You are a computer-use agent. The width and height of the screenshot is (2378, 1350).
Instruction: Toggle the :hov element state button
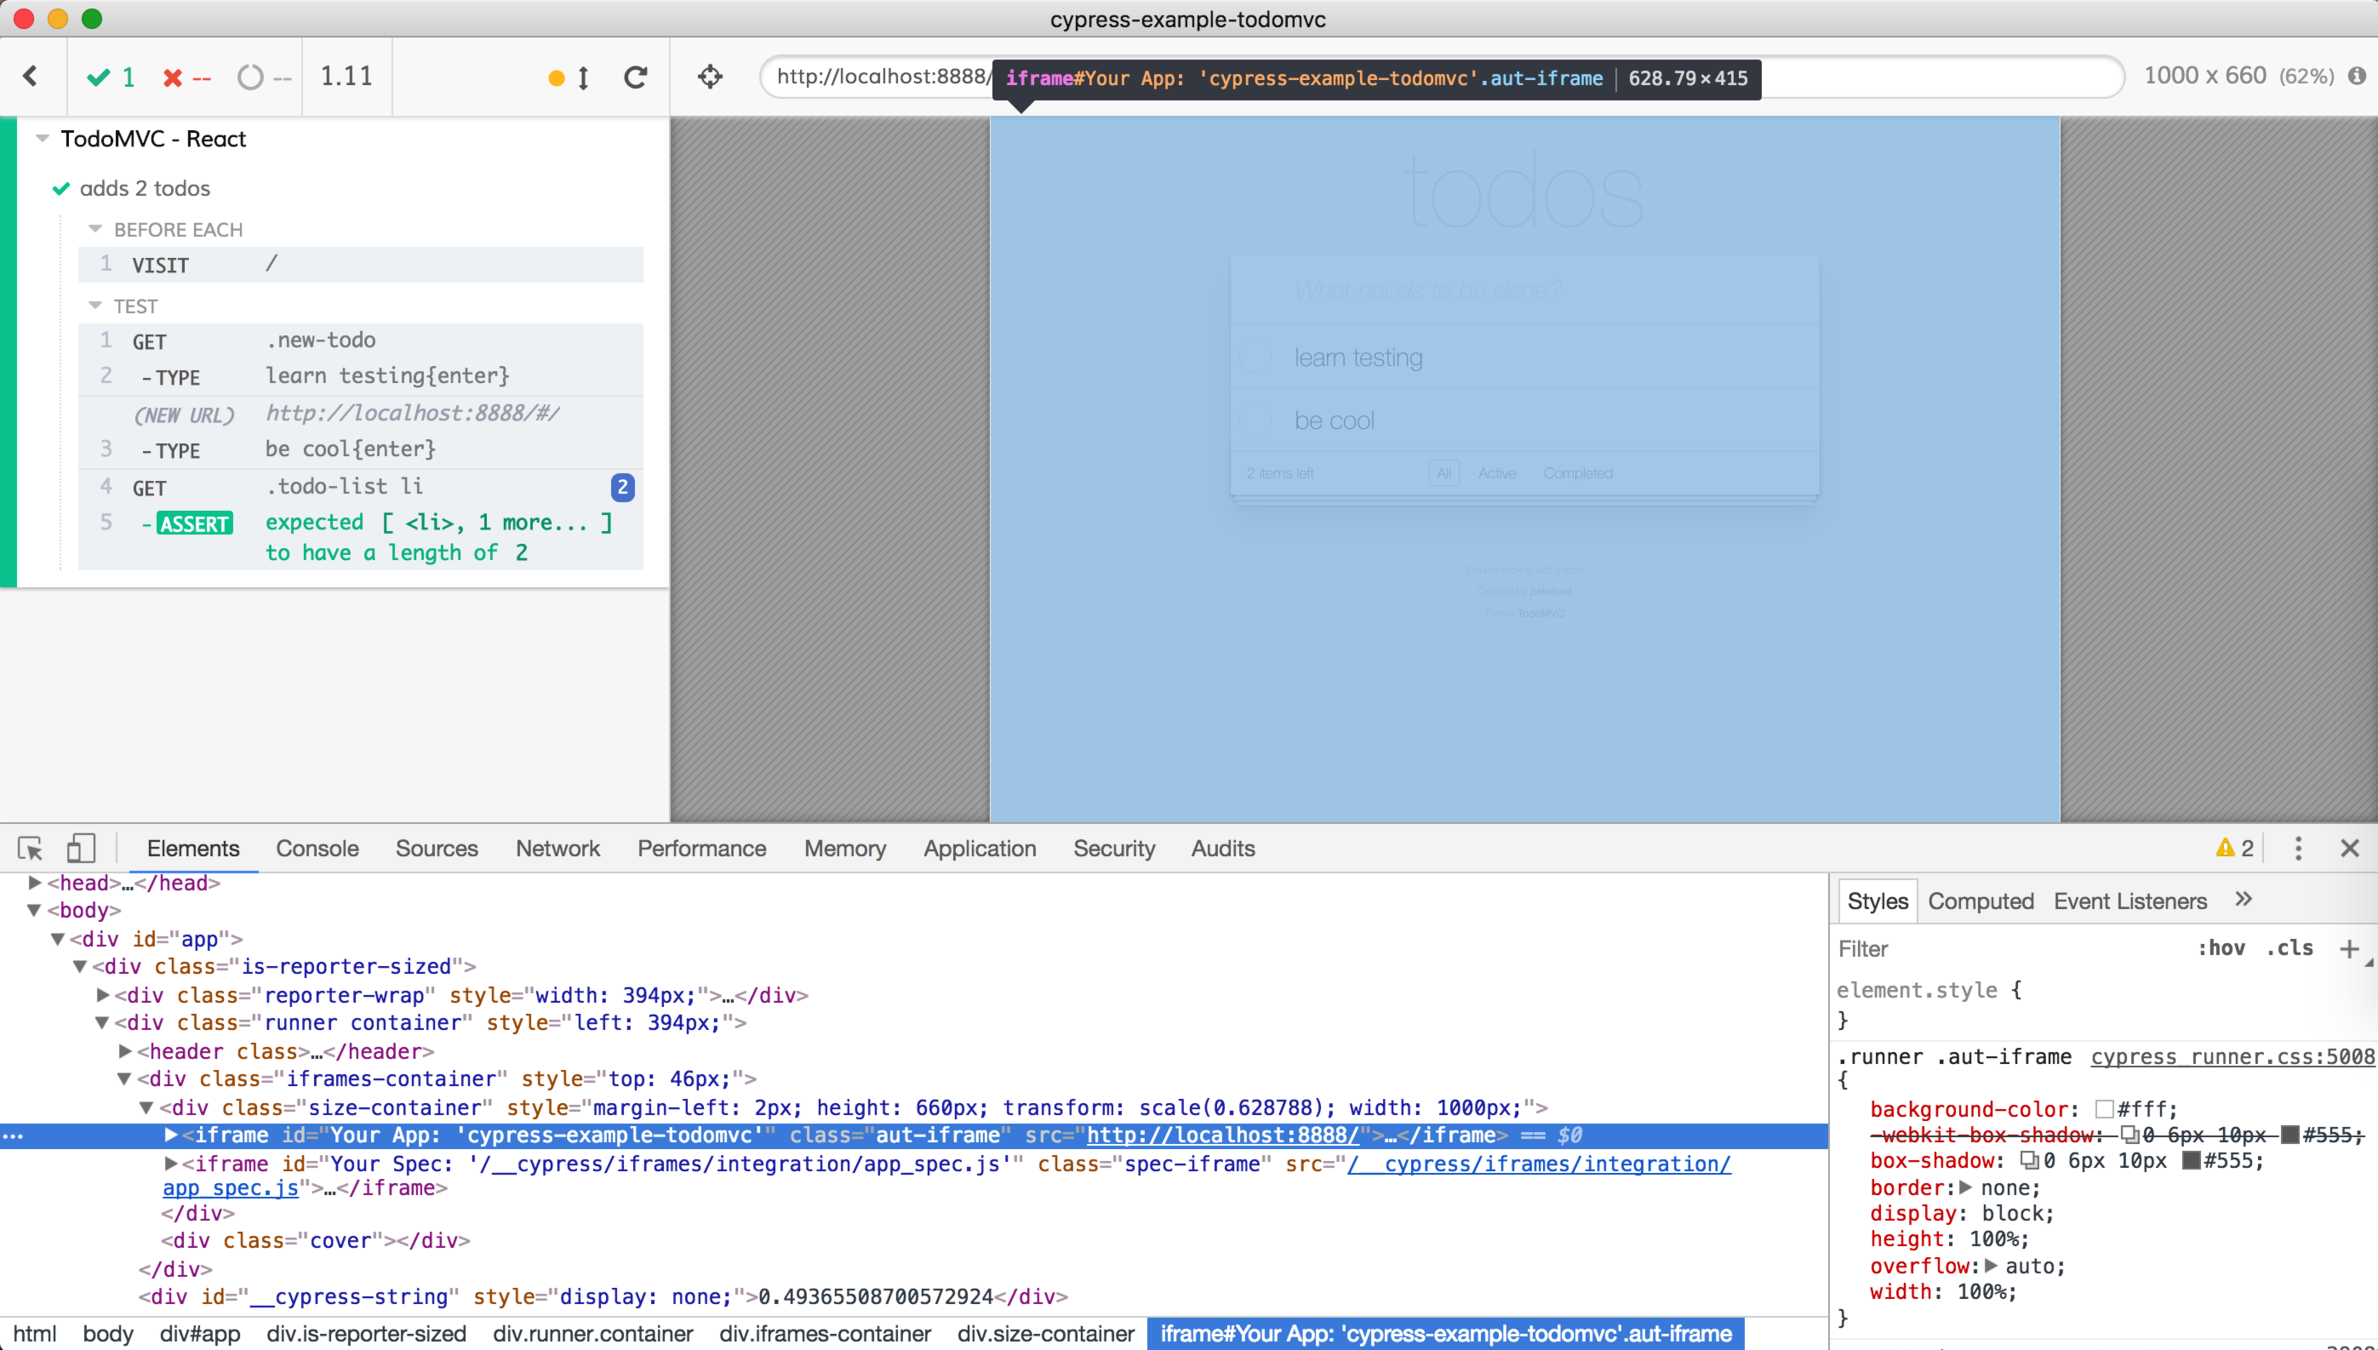click(2220, 948)
